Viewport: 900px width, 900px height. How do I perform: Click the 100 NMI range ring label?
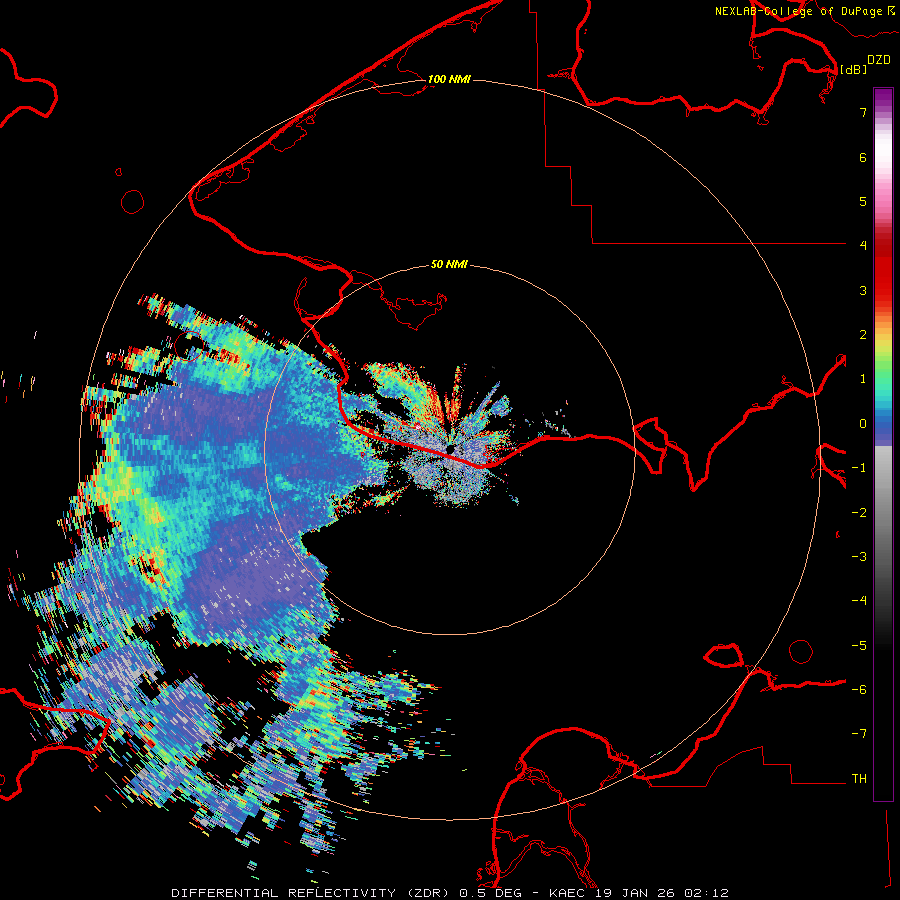coord(449,79)
